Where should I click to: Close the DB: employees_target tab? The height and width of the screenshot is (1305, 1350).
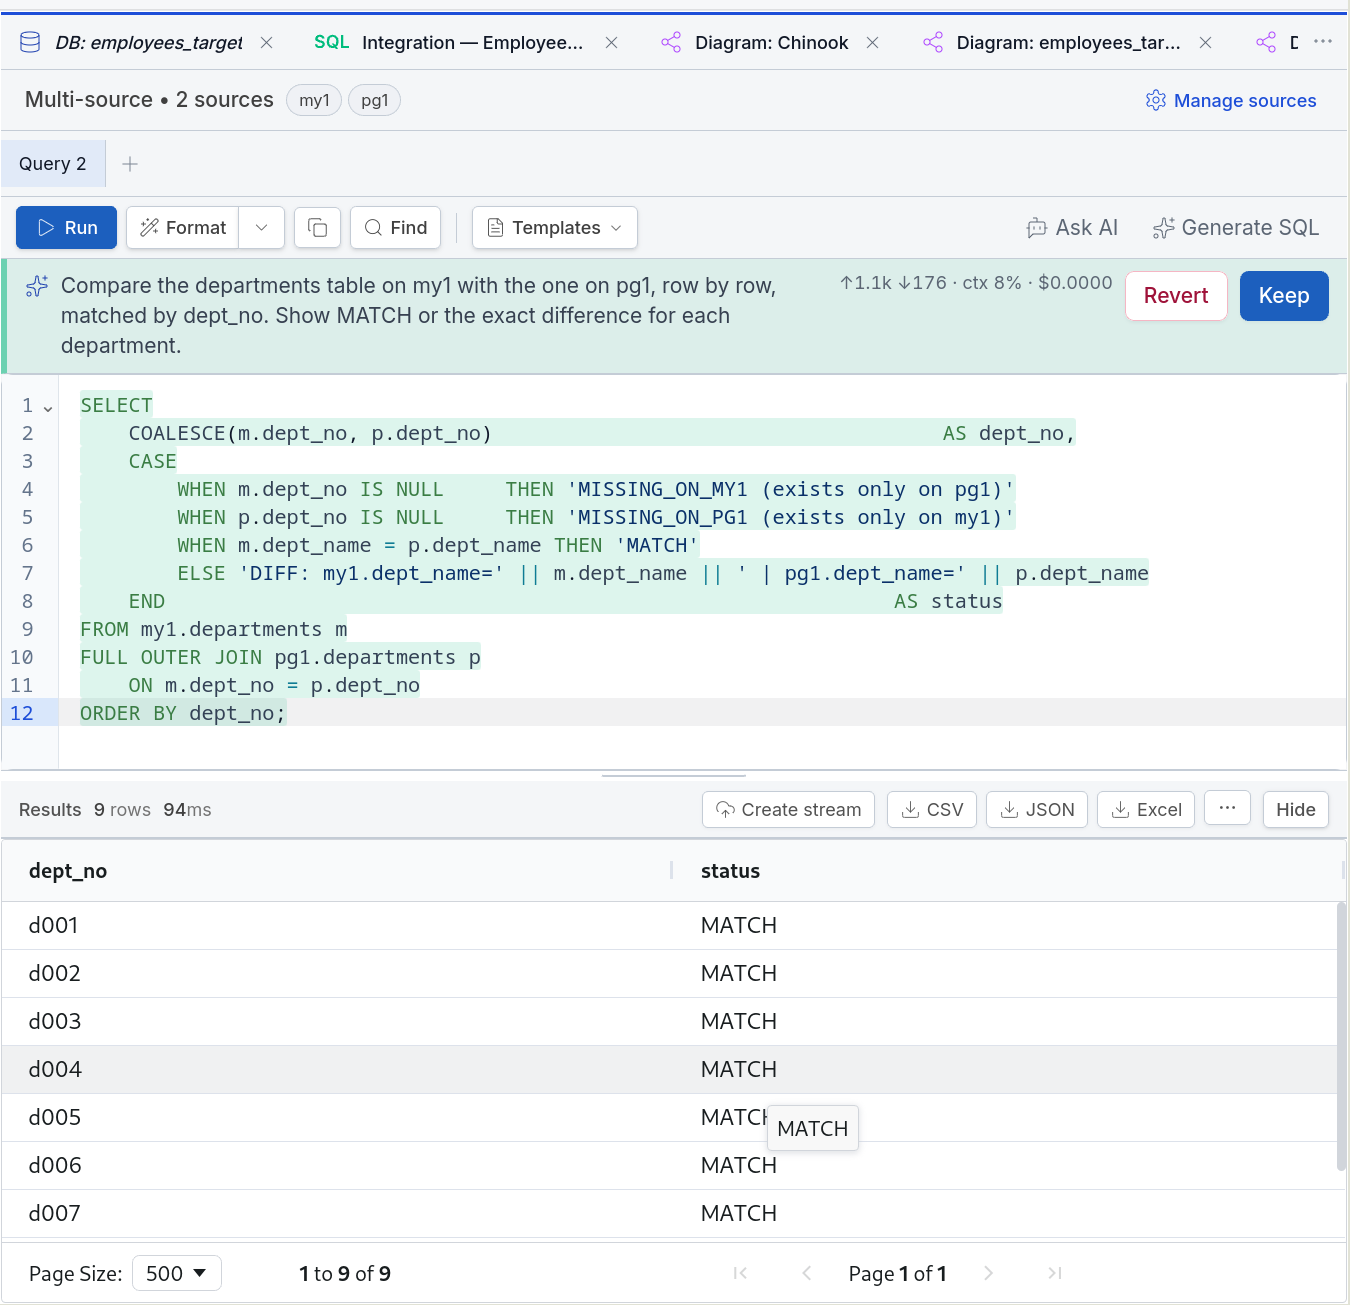point(267,42)
